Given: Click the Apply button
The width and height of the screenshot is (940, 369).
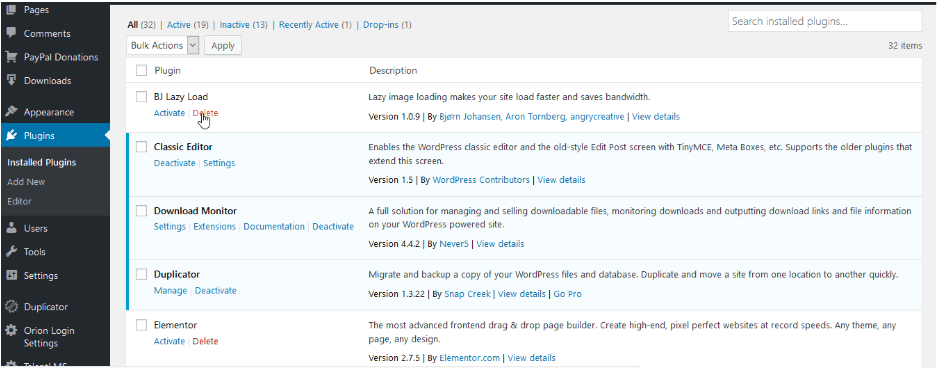Looking at the screenshot, I should (x=223, y=45).
